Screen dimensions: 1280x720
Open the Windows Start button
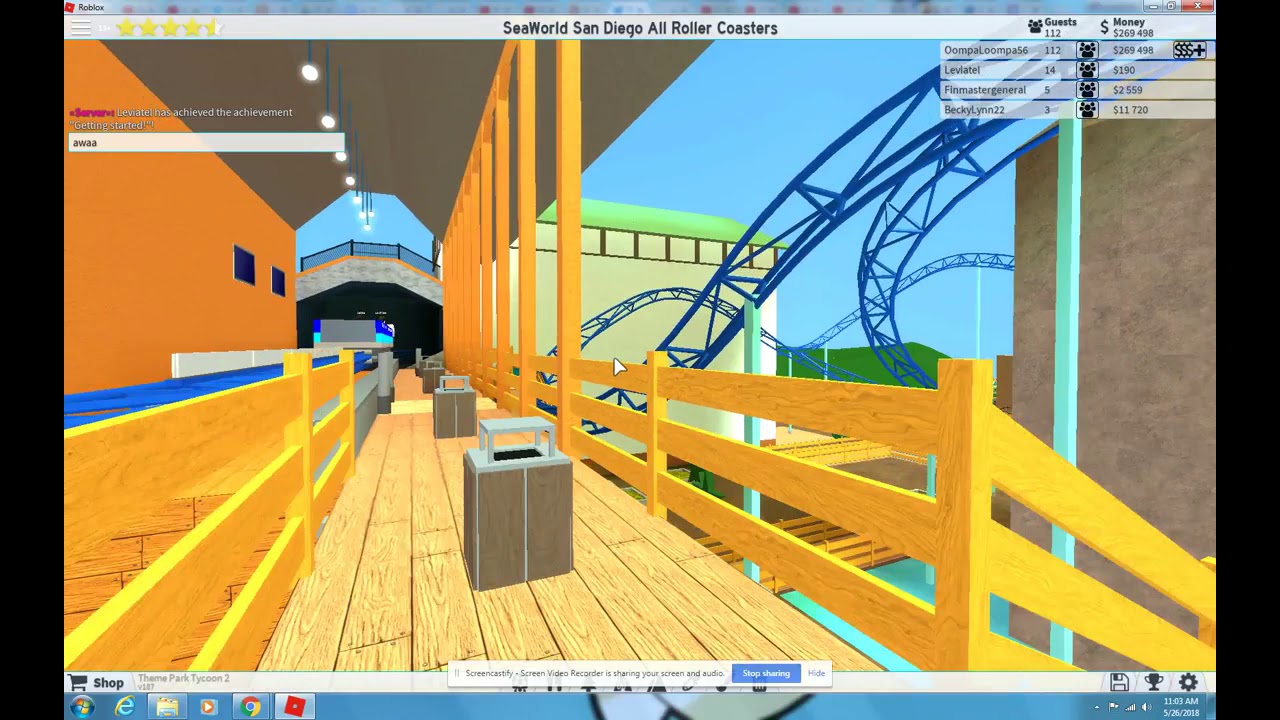tap(82, 707)
